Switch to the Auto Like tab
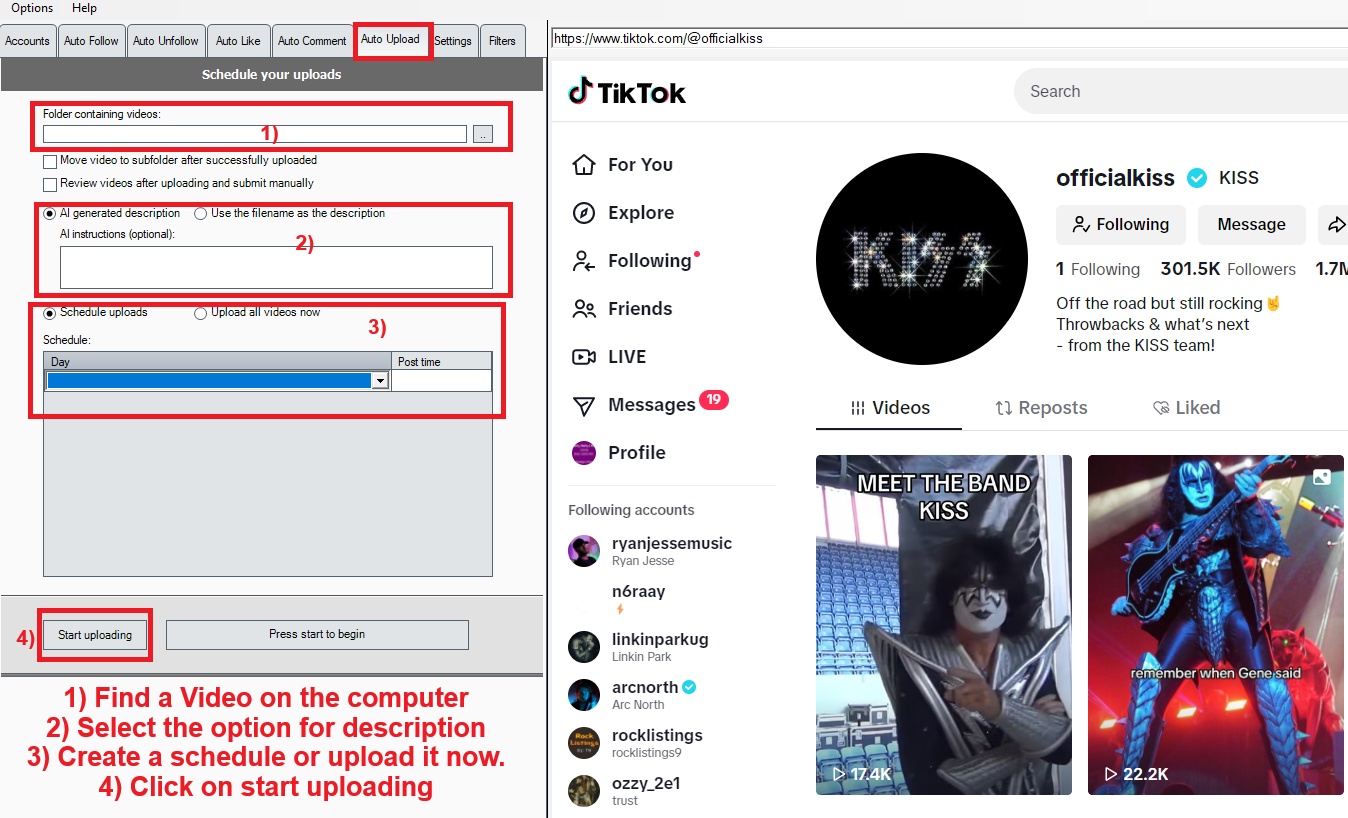This screenshot has width=1348, height=818. coord(238,41)
